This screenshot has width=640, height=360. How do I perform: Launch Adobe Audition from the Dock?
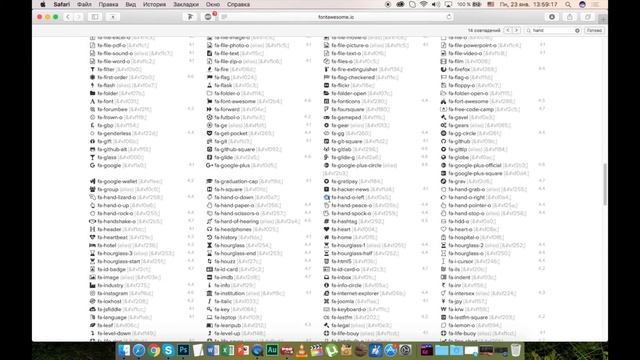[272, 350]
